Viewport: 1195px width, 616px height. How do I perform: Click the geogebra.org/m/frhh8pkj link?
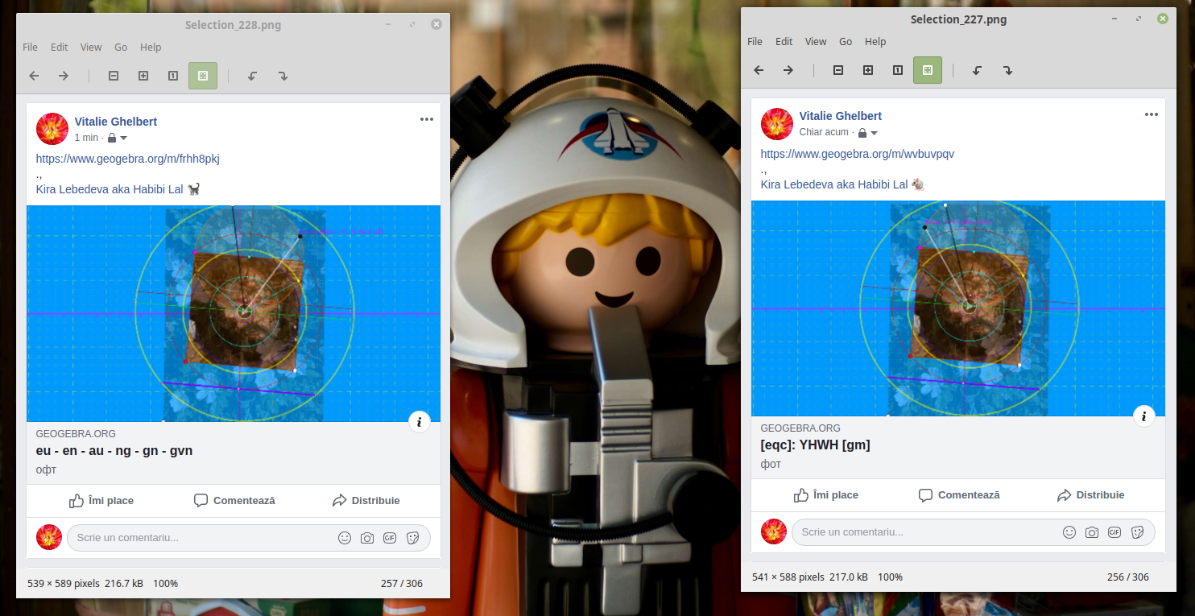click(128, 159)
